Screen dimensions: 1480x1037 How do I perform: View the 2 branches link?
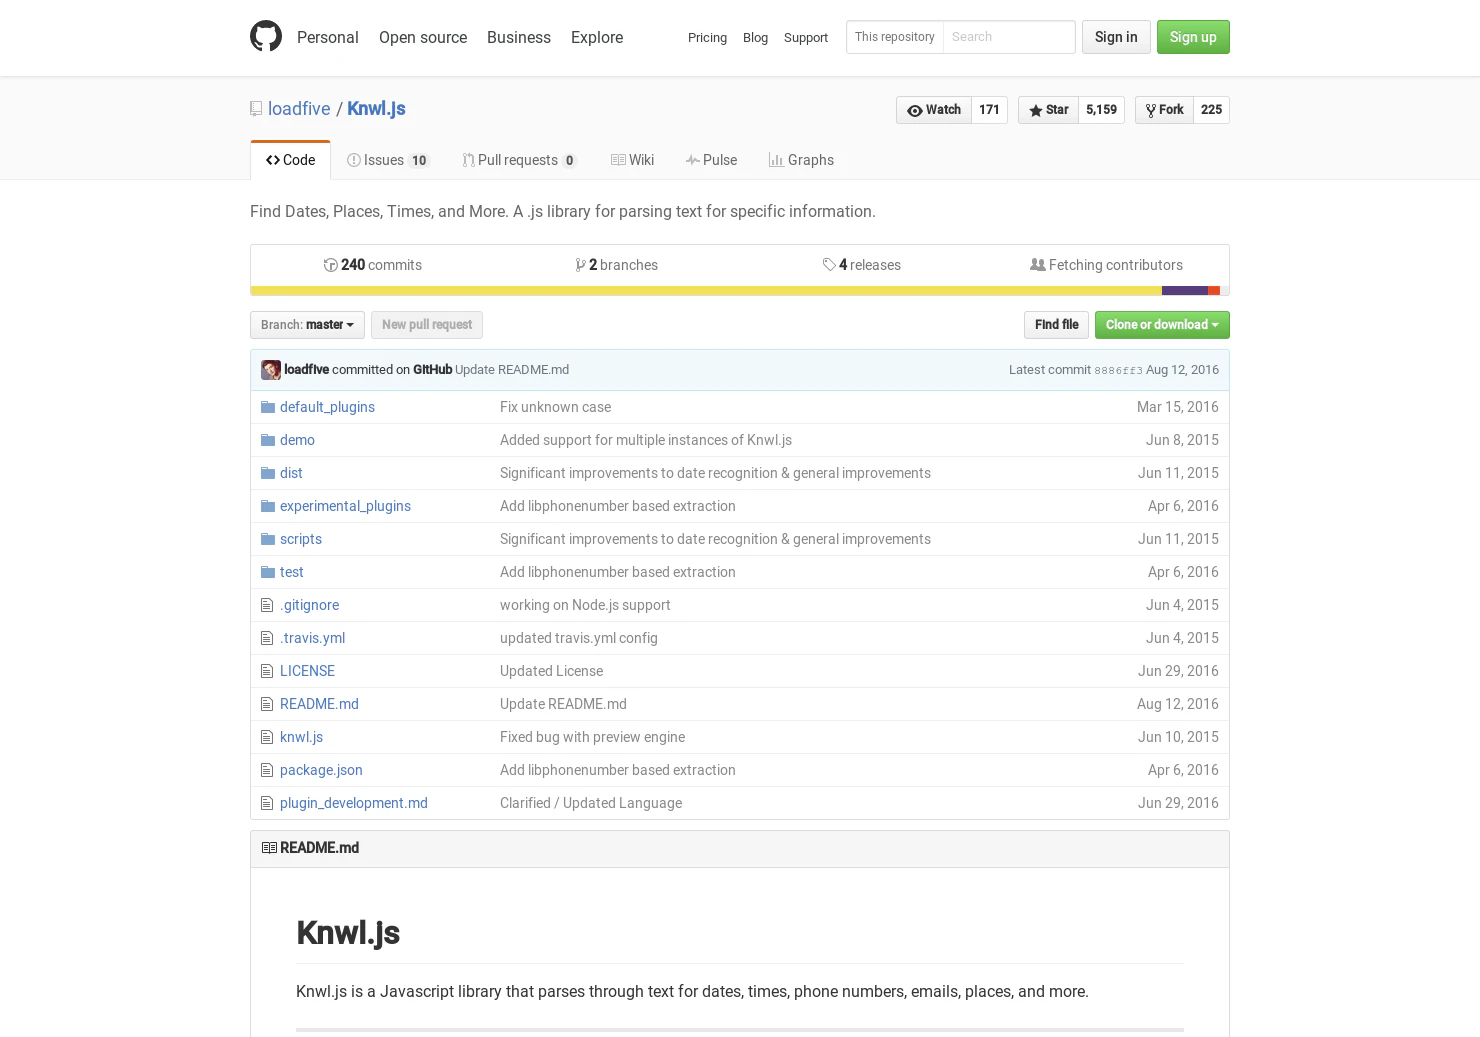click(617, 265)
